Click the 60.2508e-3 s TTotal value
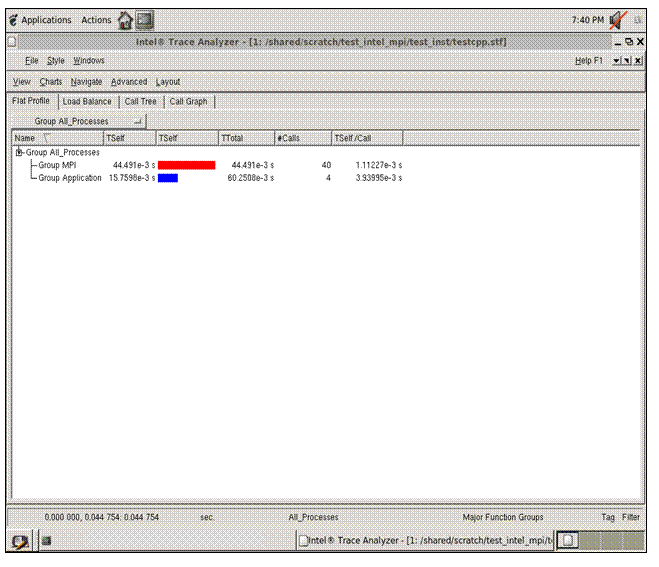The width and height of the screenshot is (659, 567). pyautogui.click(x=250, y=178)
